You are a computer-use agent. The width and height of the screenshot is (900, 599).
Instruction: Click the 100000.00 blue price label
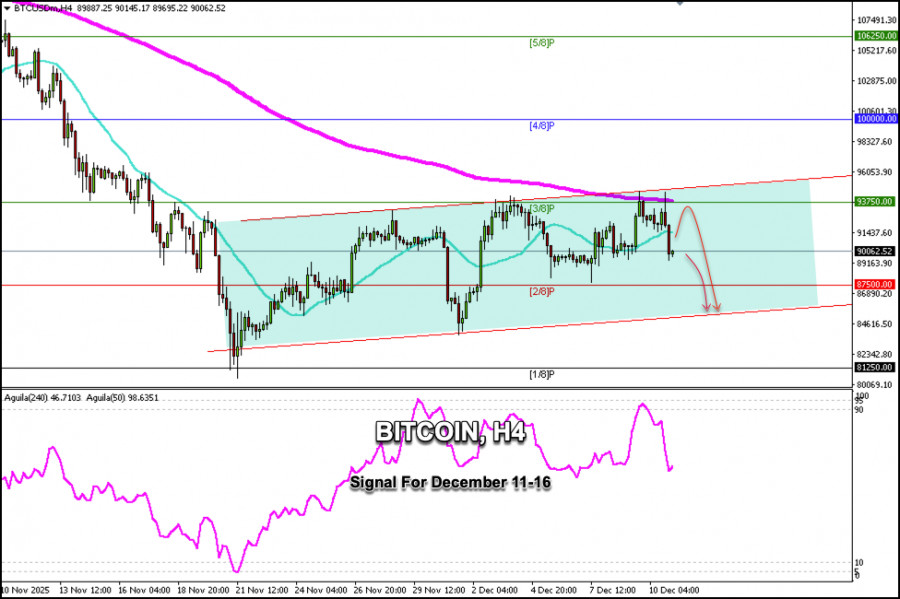[876, 119]
